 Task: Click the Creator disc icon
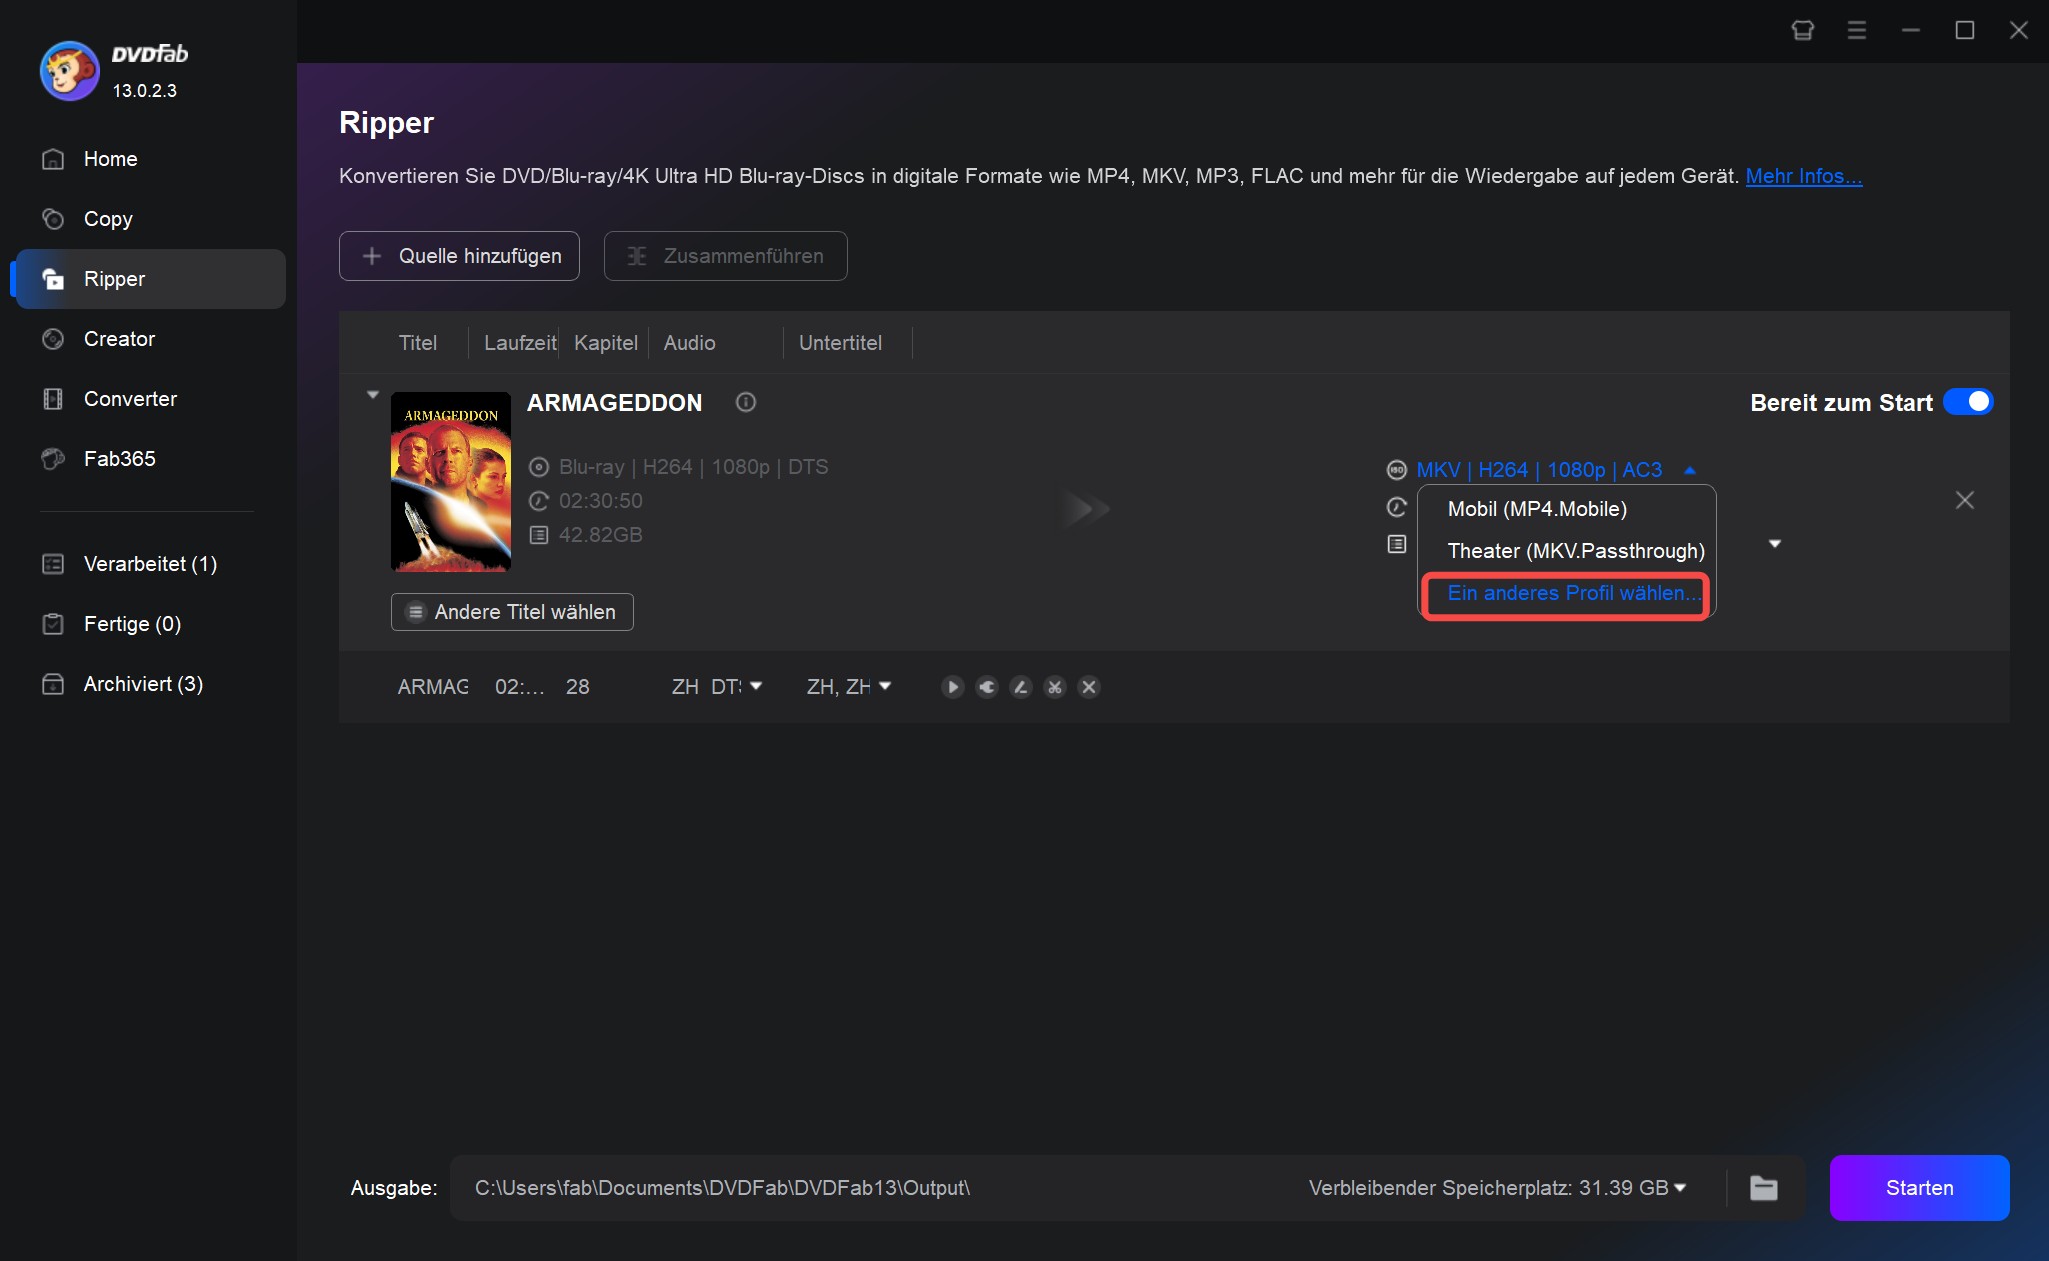[x=53, y=339]
